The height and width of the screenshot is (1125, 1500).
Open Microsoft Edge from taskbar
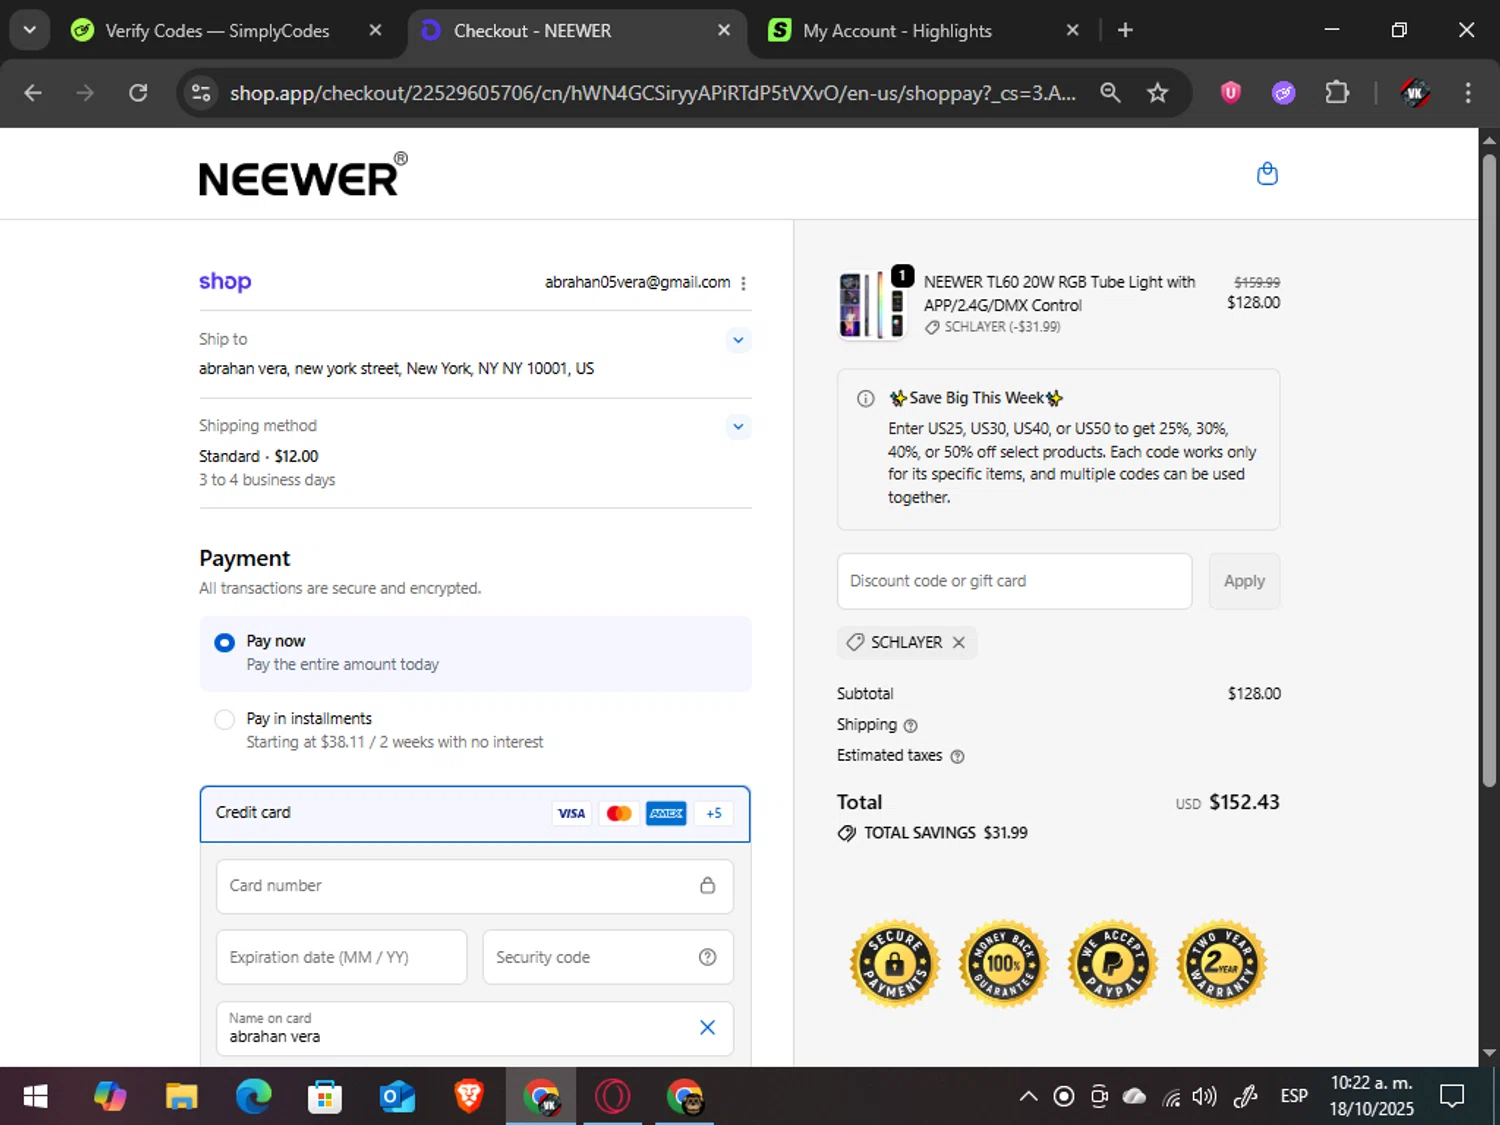[x=253, y=1097]
